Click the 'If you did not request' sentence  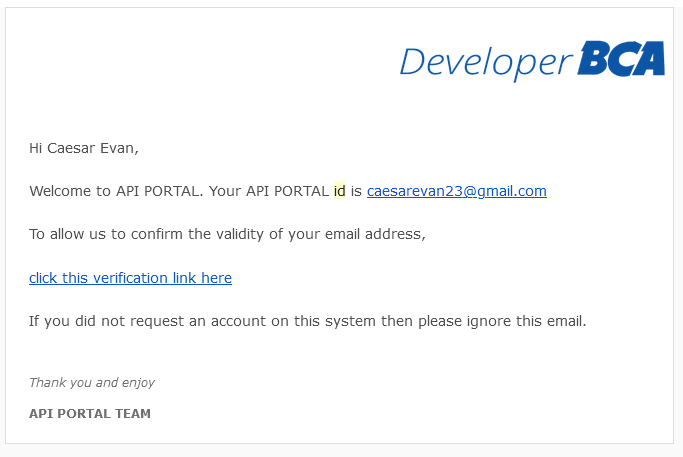click(x=308, y=321)
